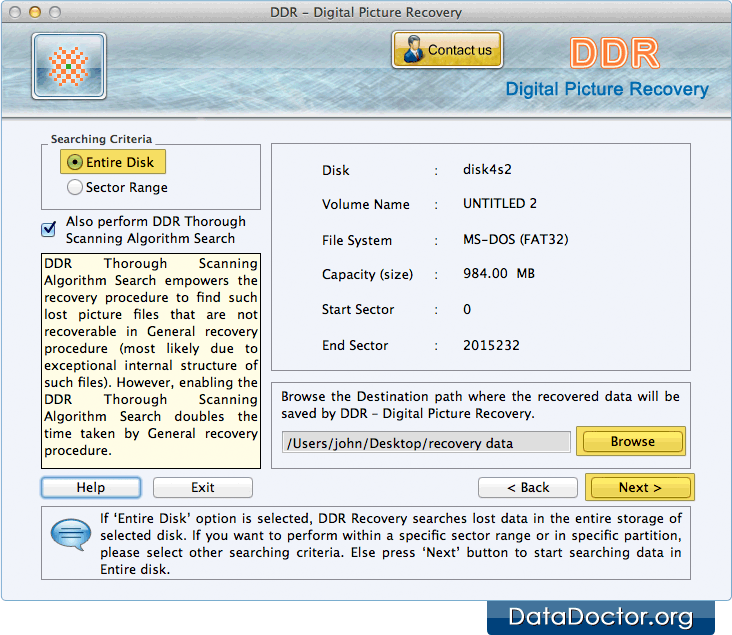732x635 pixels.
Task: Click the Start Sector value 0
Action: pyautogui.click(x=467, y=310)
